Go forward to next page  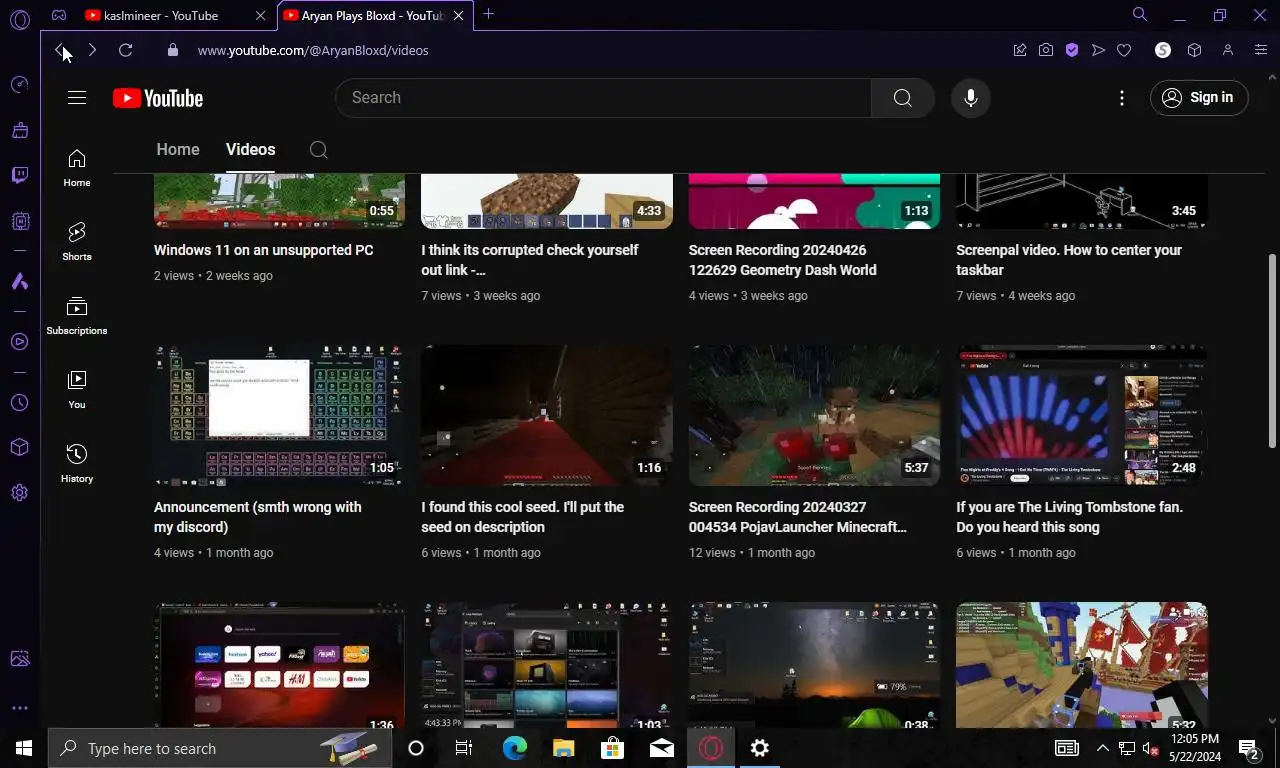[x=92, y=50]
